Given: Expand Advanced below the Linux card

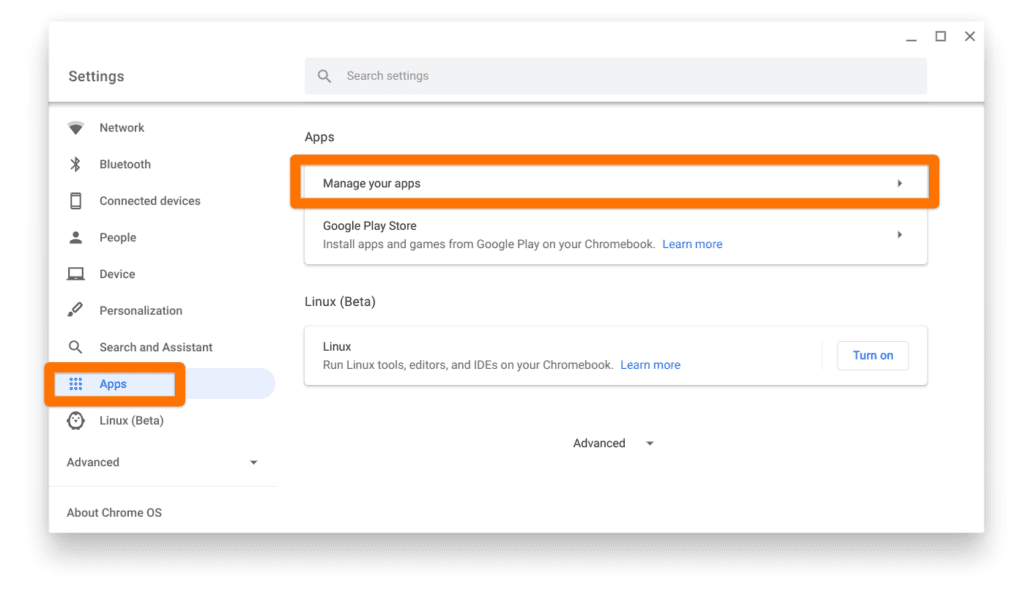Looking at the screenshot, I should click(x=613, y=443).
